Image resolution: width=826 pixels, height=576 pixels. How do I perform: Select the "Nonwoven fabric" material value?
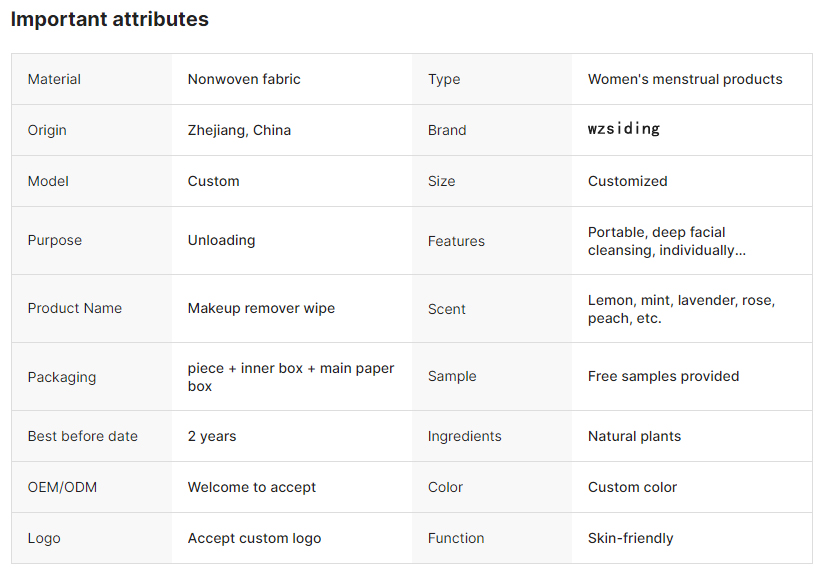point(244,79)
